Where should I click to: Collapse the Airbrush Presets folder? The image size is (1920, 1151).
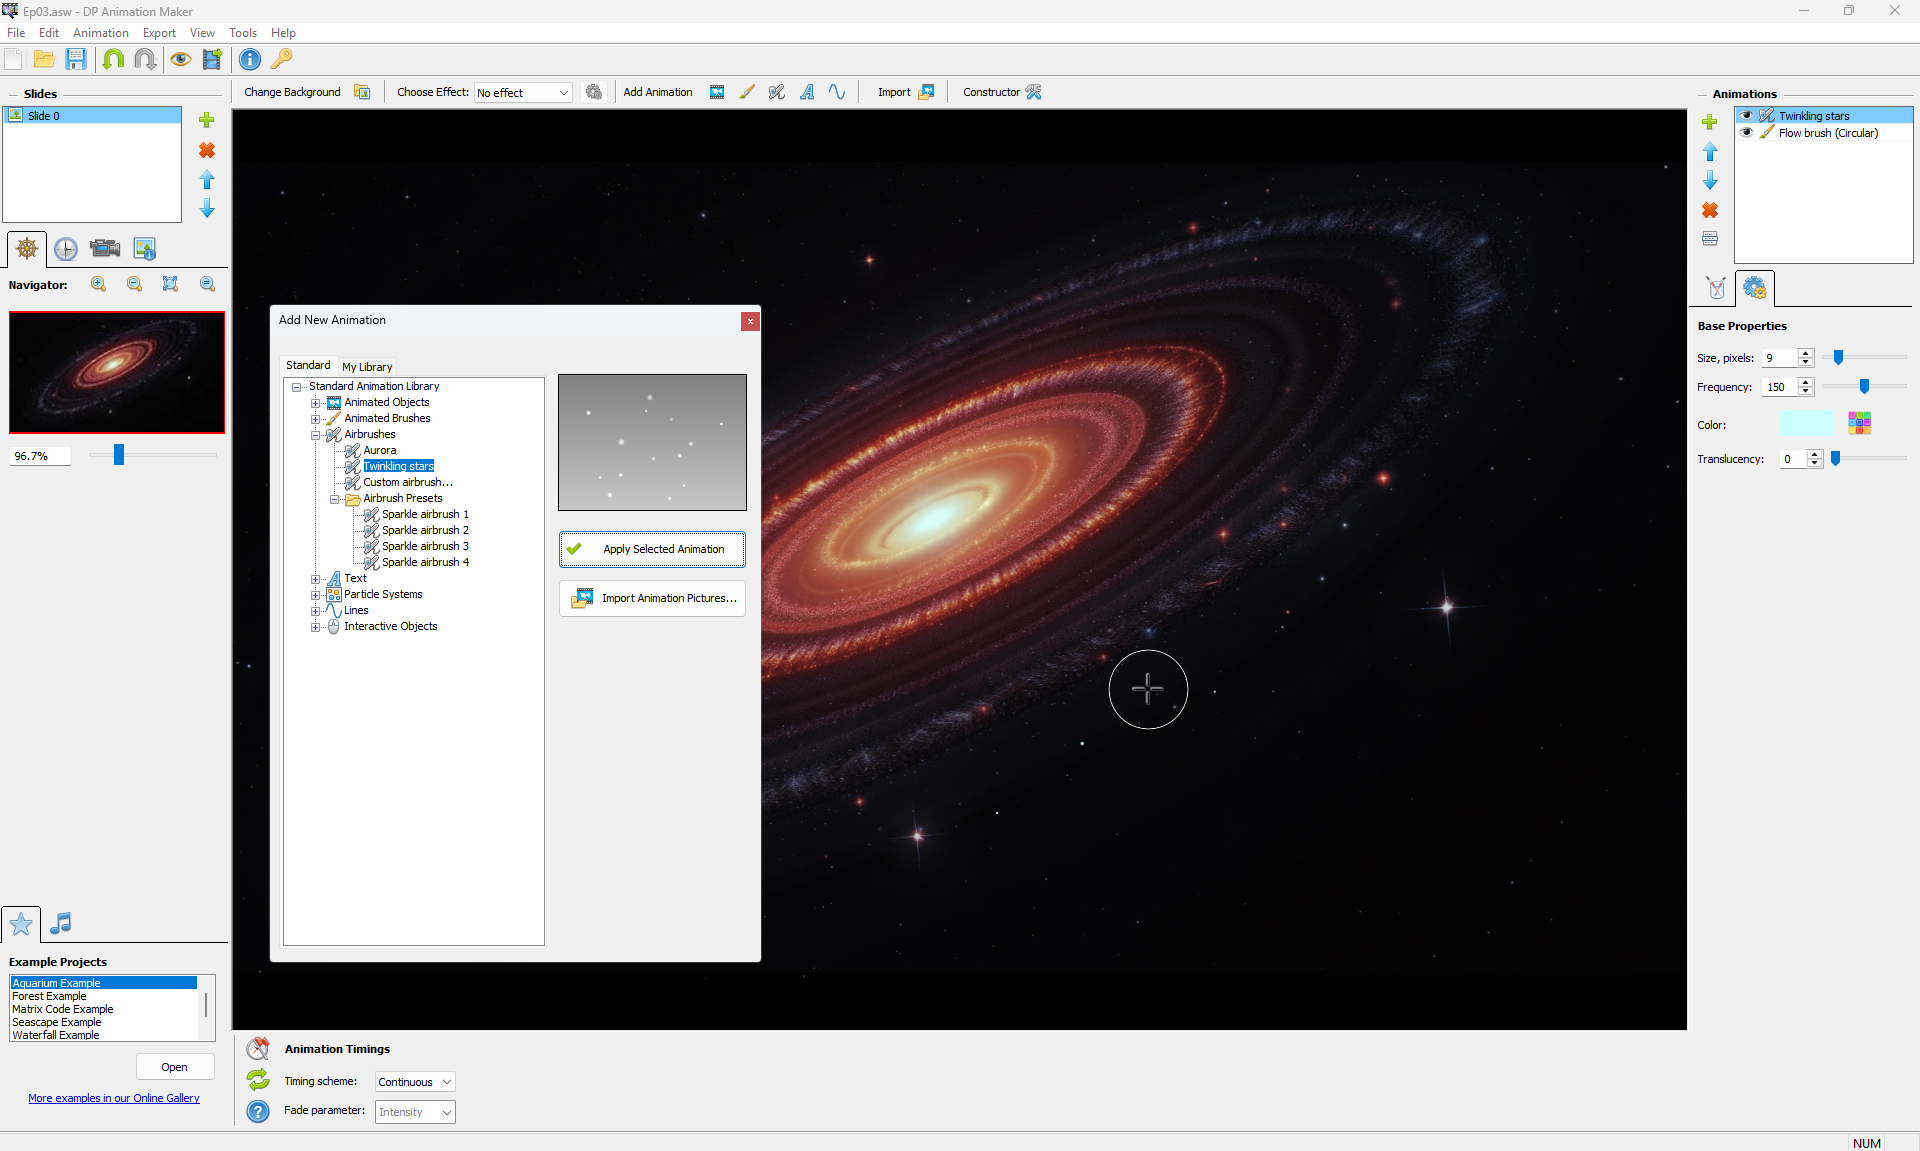click(x=334, y=499)
